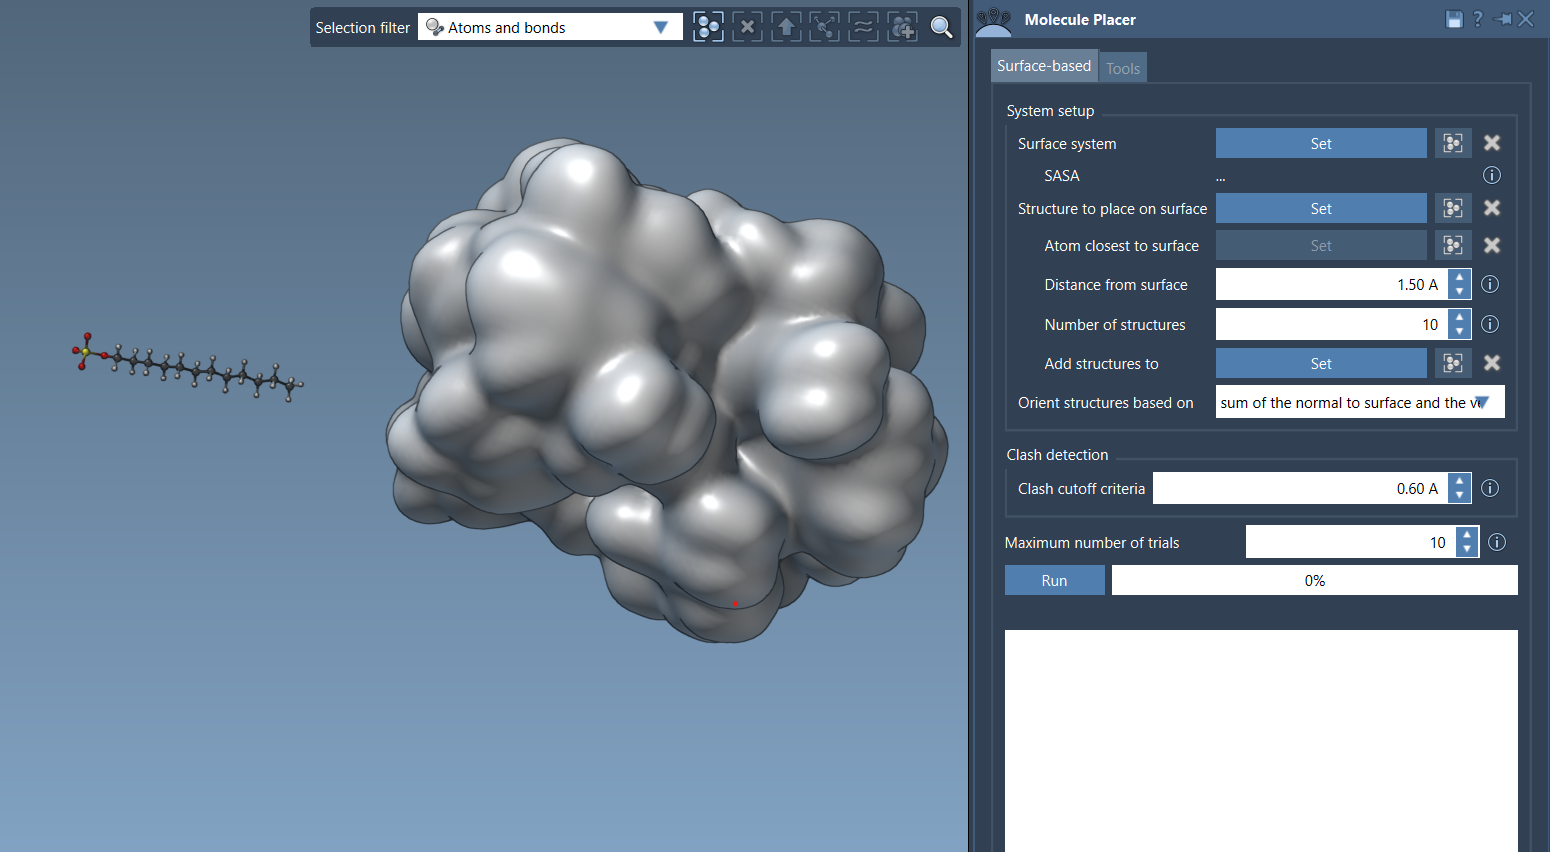Click the select-all atoms icon beside the filter
1550x852 pixels.
[x=708, y=27]
